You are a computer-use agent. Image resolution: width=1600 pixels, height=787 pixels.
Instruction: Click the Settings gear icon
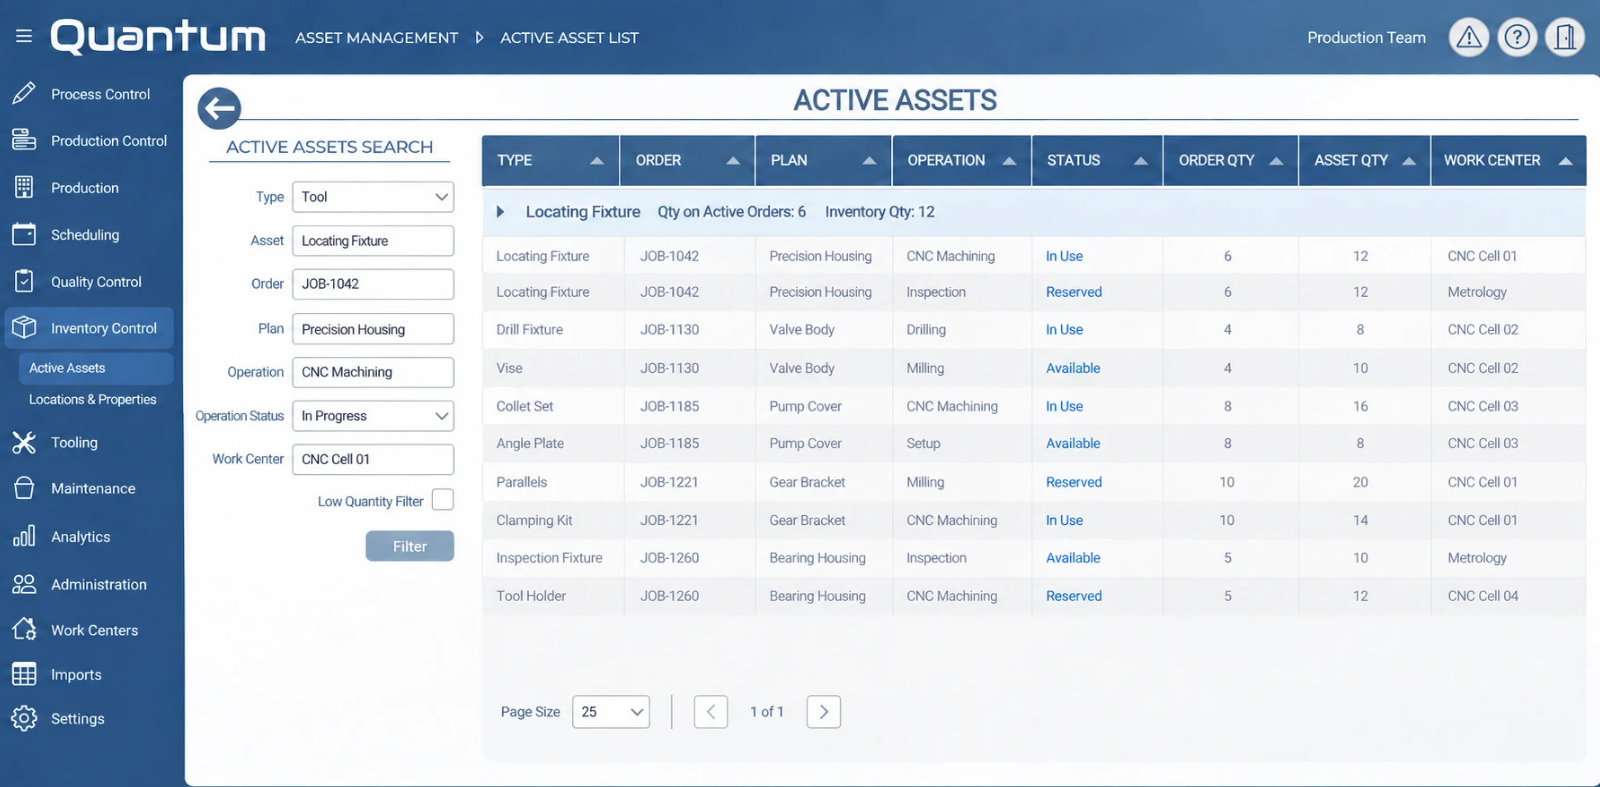[x=24, y=718]
